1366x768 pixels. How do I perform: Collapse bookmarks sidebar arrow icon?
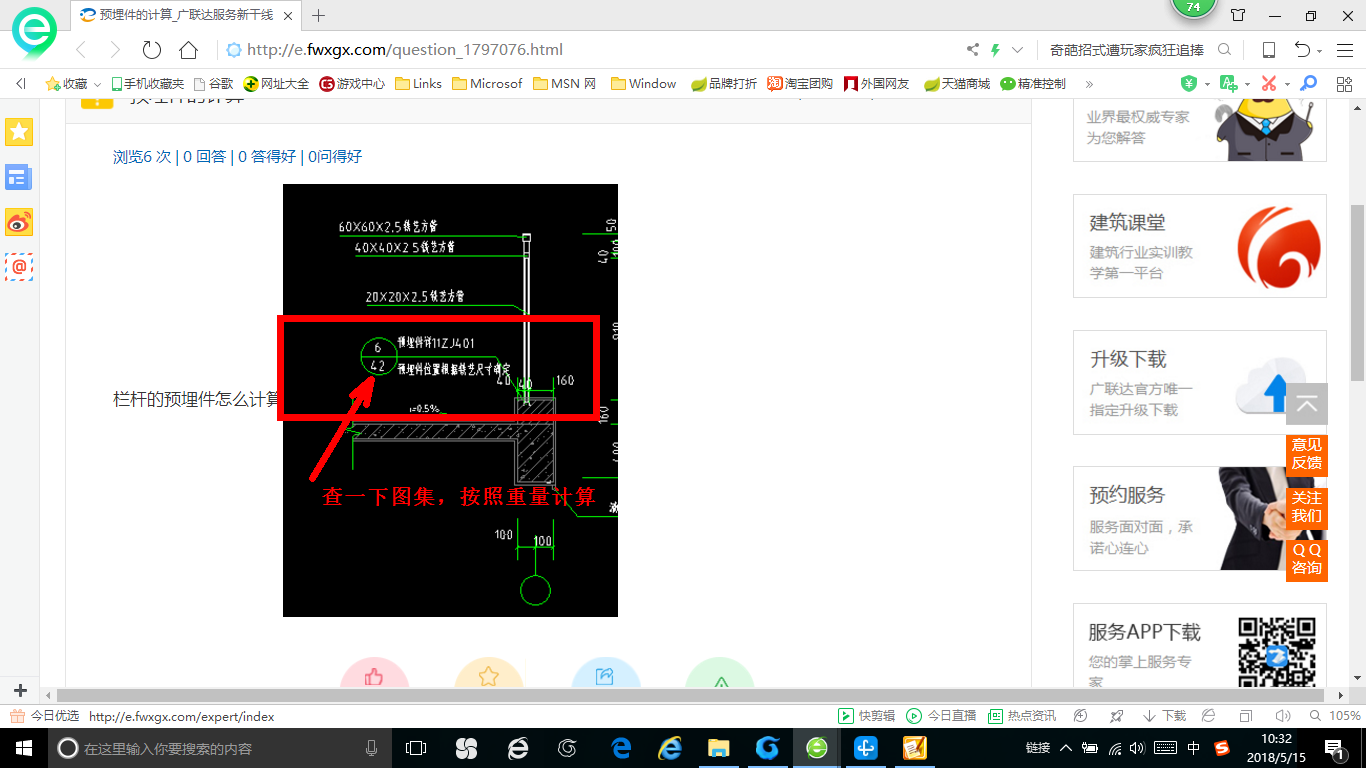click(21, 84)
